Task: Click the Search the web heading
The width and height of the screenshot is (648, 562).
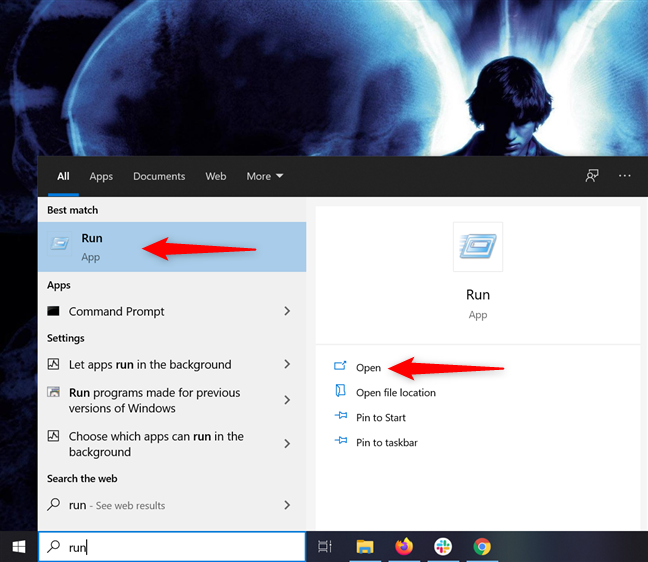Action: click(x=82, y=479)
